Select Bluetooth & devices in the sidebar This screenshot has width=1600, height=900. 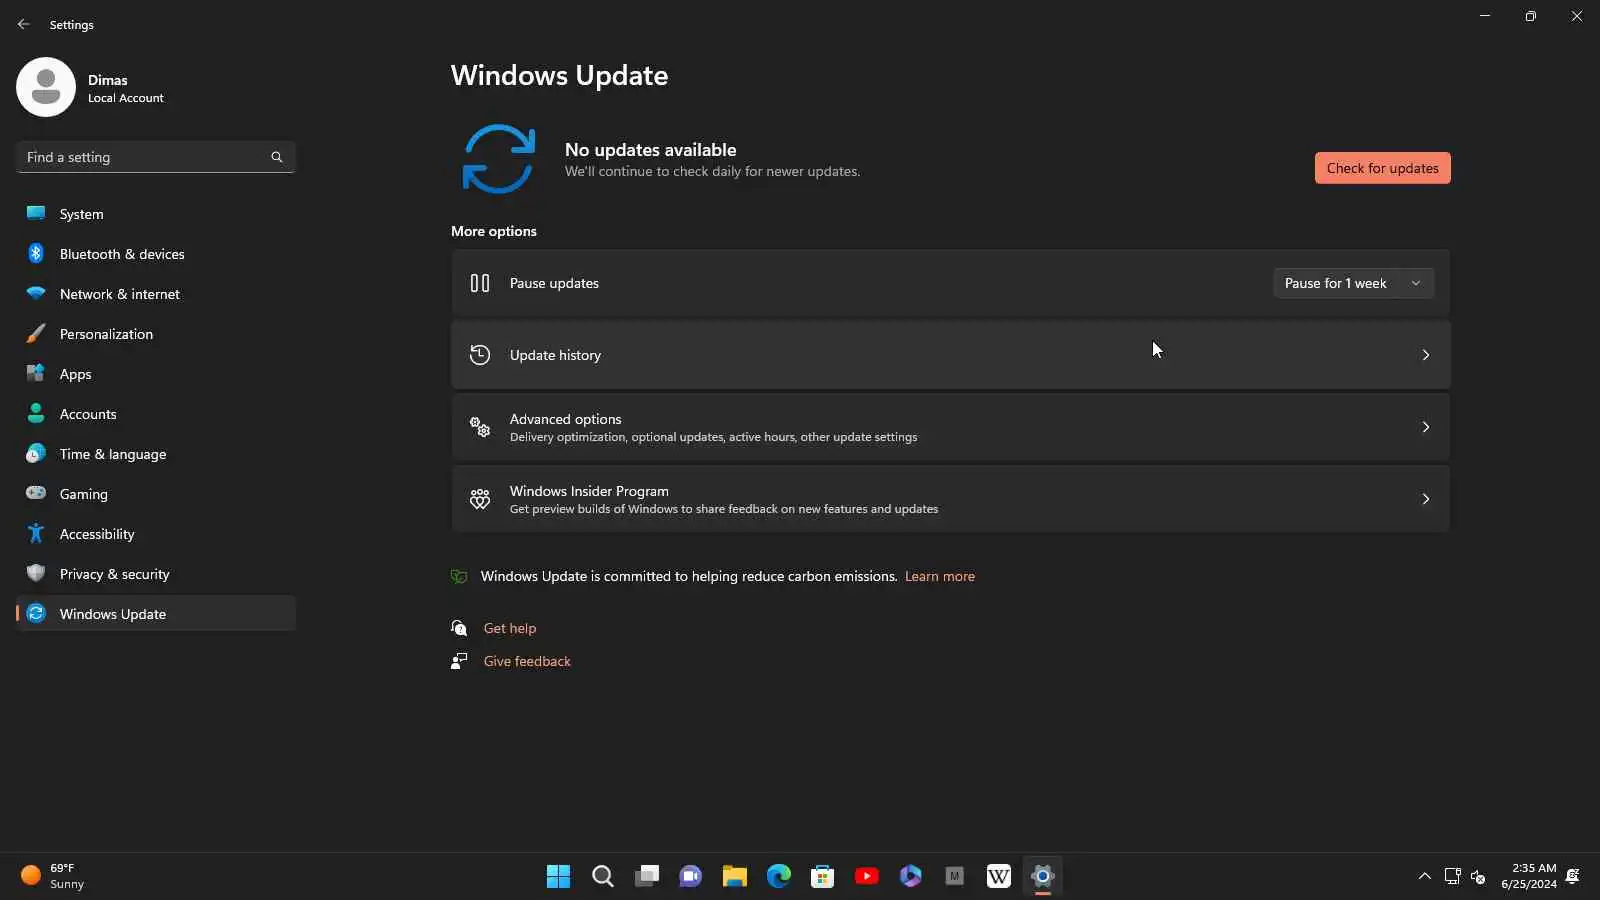tap(156, 253)
